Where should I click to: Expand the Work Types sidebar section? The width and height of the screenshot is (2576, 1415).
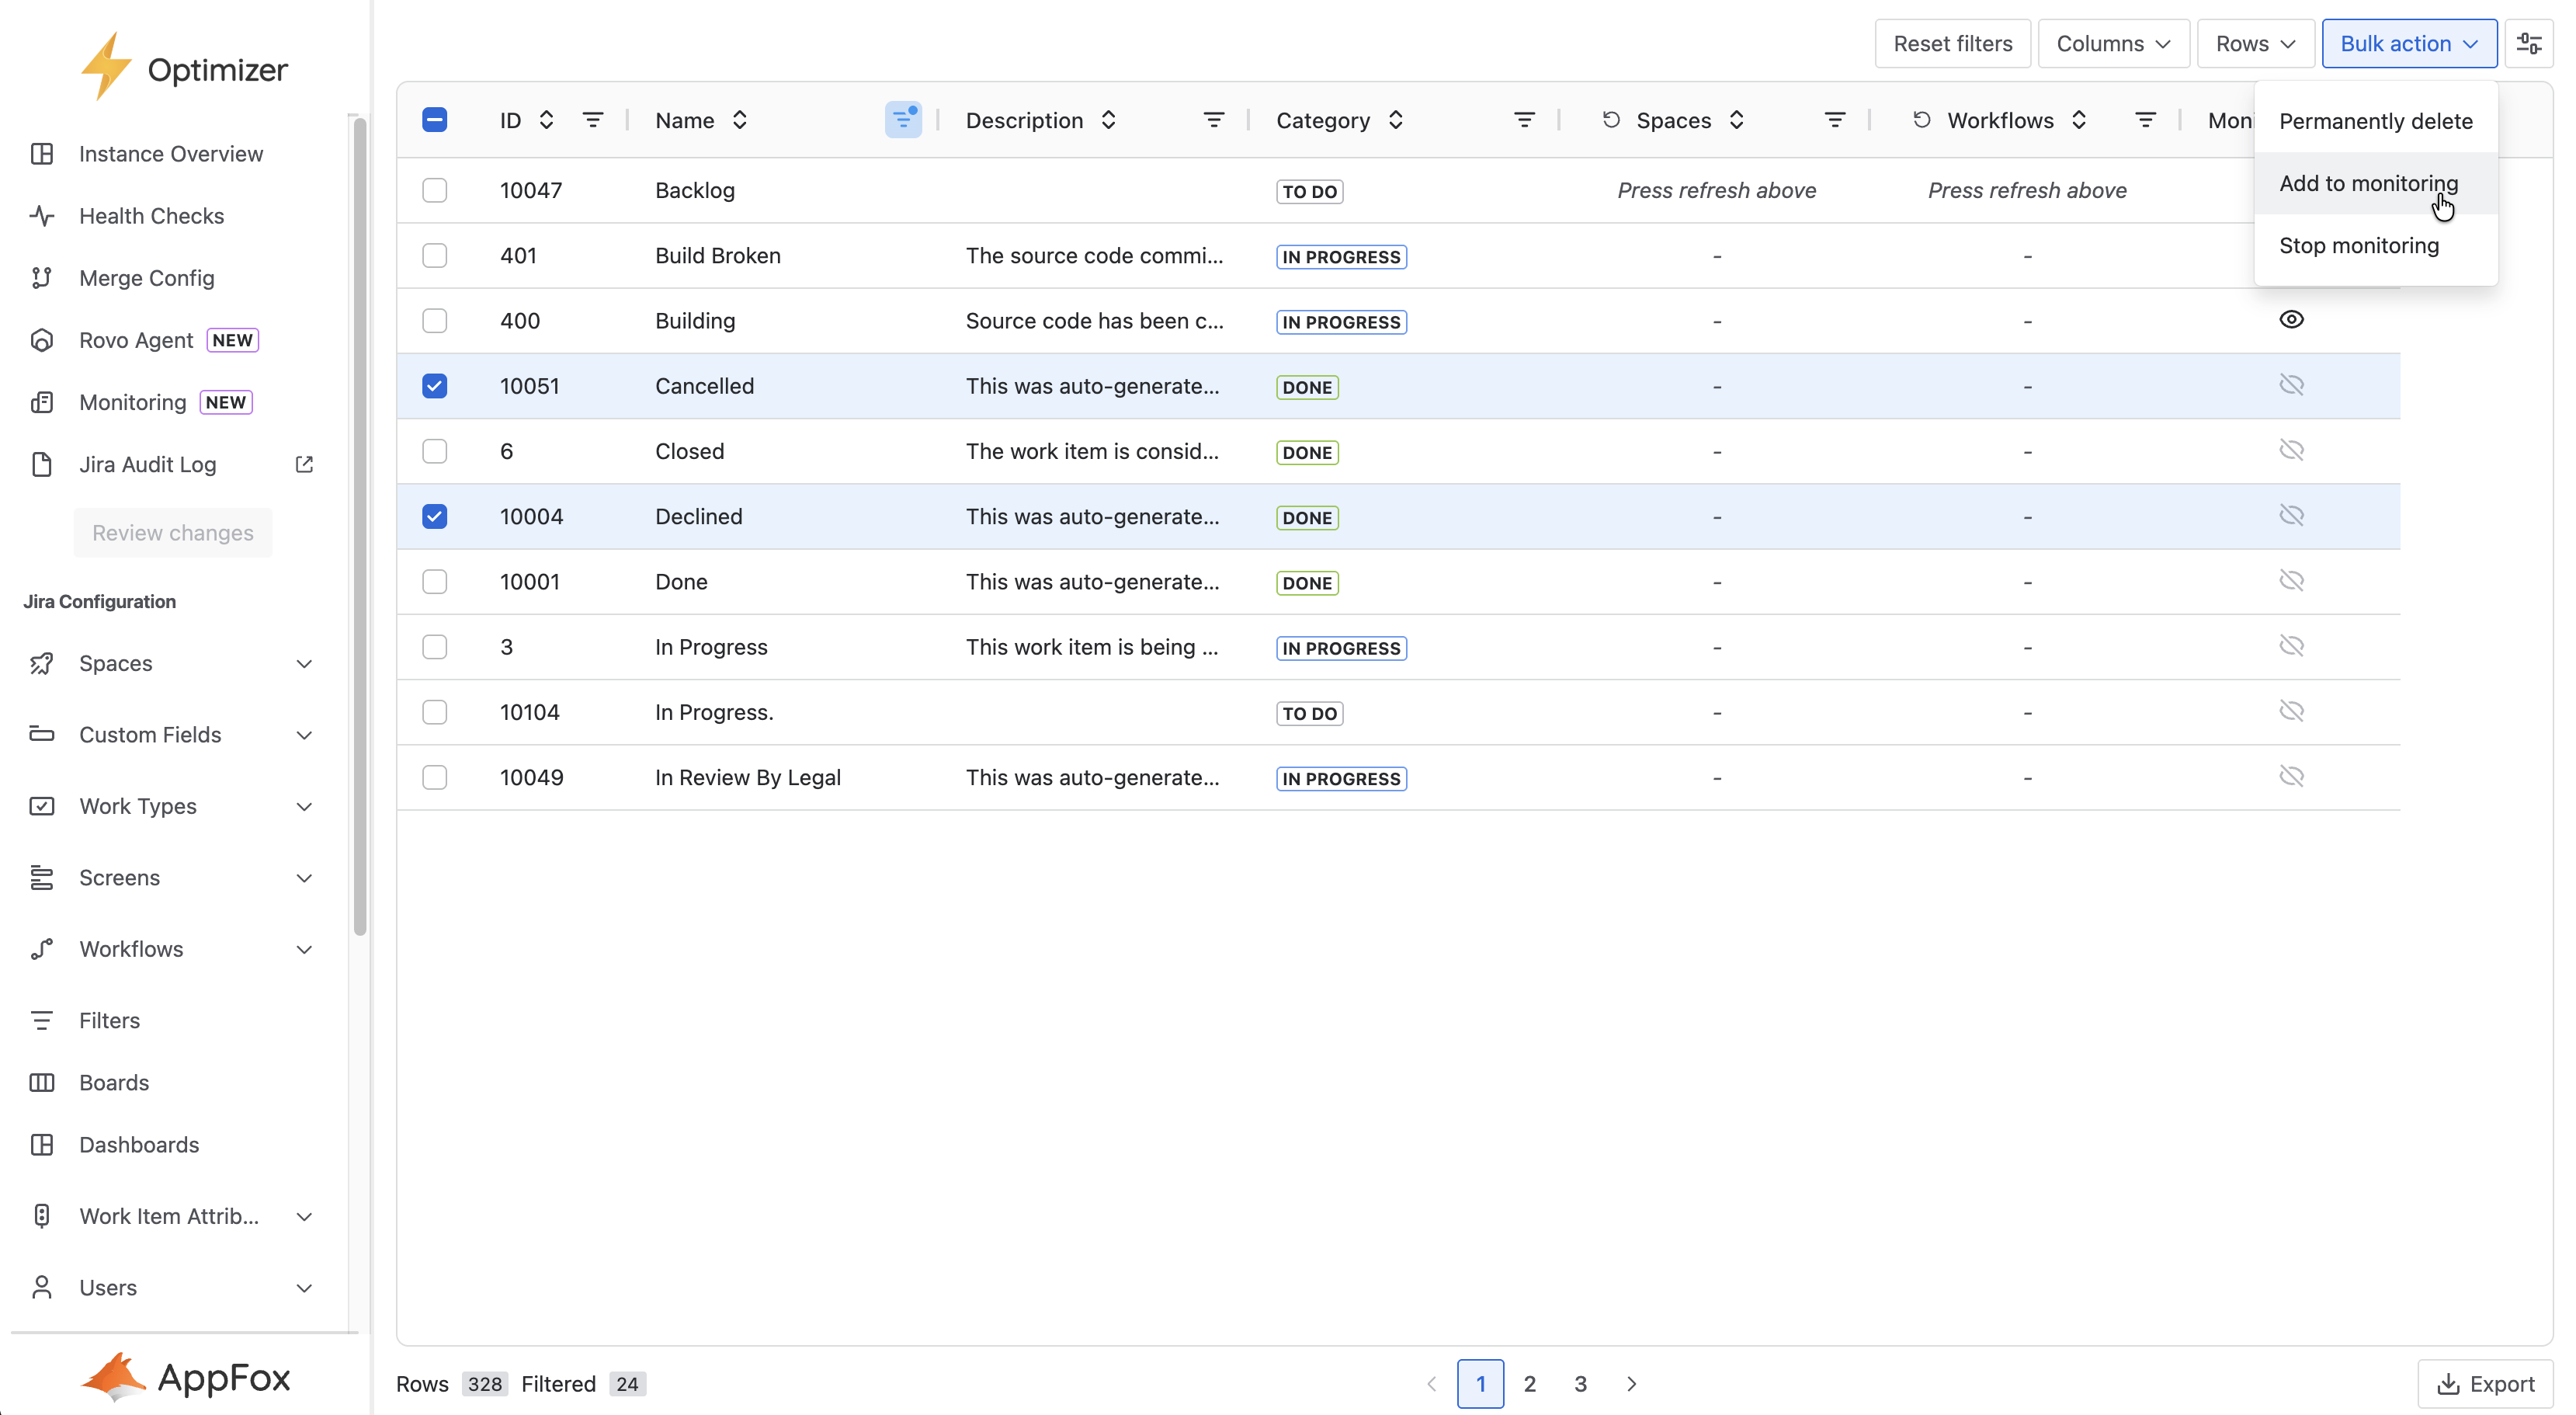305,807
